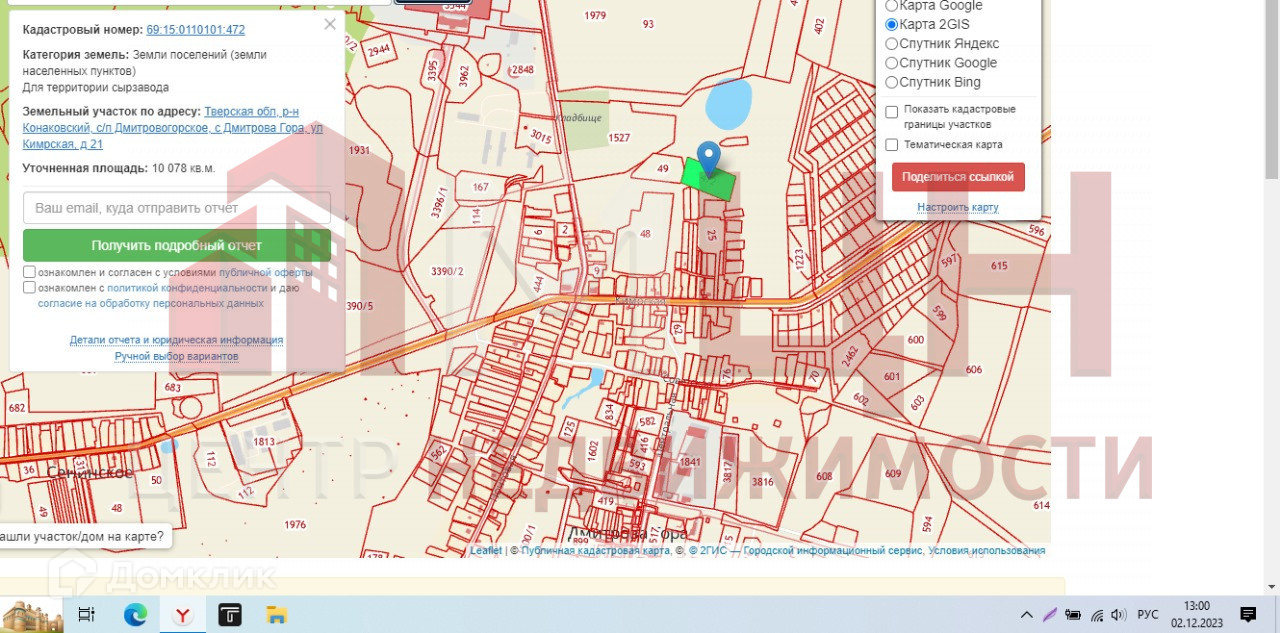The image size is (1280, 633).
Task: Open the Ручной выбор вариантов link
Action: pos(177,356)
